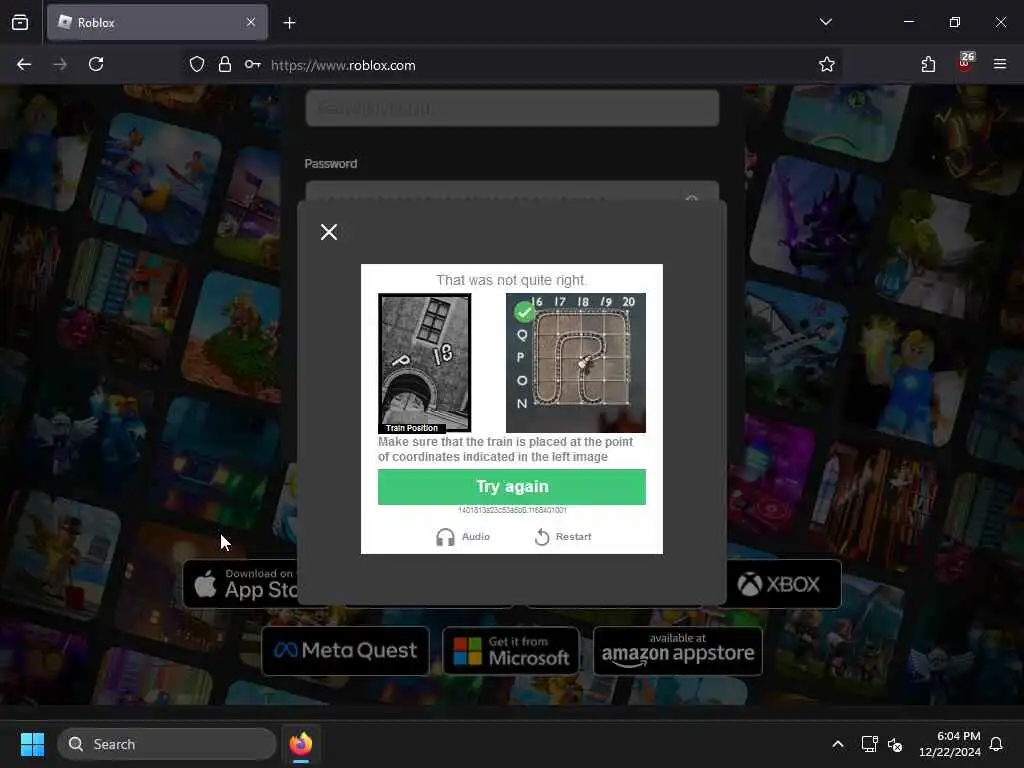
Task: Click the Train Position reference image
Action: click(x=424, y=363)
